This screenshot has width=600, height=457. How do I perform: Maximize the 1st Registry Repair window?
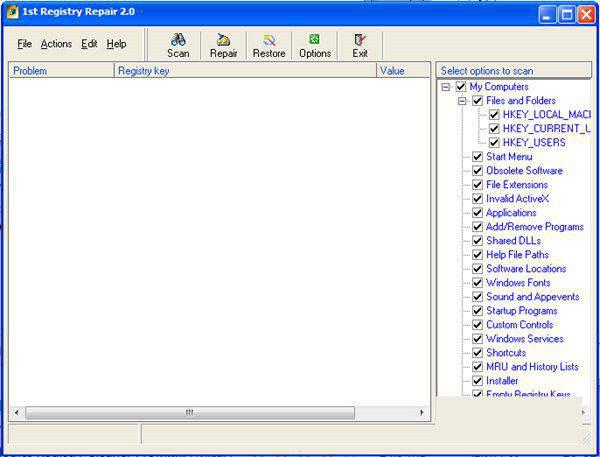[567, 15]
